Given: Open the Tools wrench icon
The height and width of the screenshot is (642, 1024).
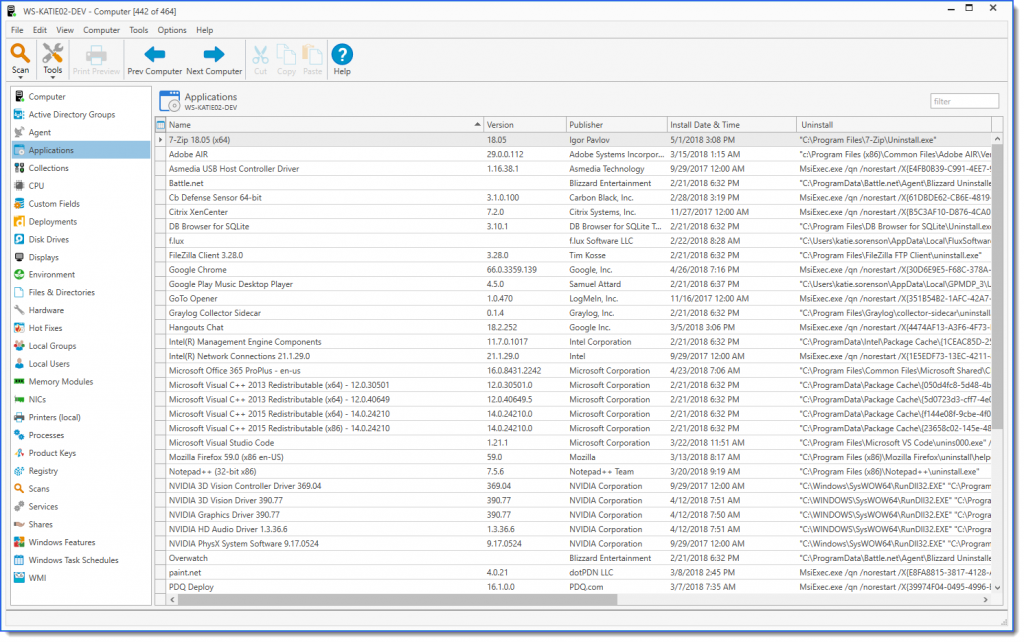Looking at the screenshot, I should pos(52,53).
